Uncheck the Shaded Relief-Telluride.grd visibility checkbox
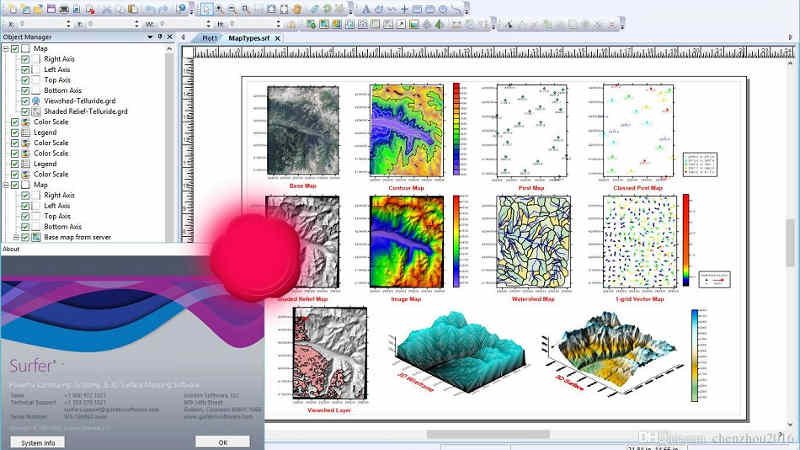This screenshot has height=450, width=800. pos(26,111)
